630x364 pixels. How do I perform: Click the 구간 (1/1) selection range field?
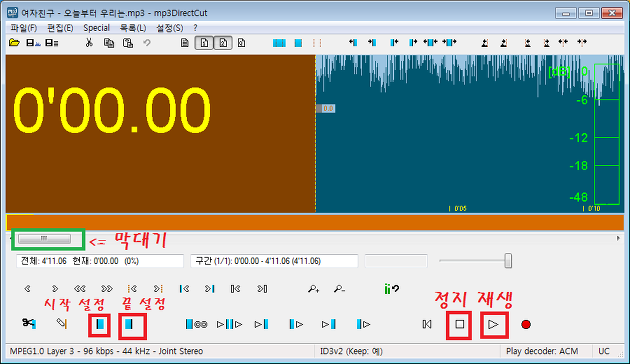pyautogui.click(x=274, y=261)
